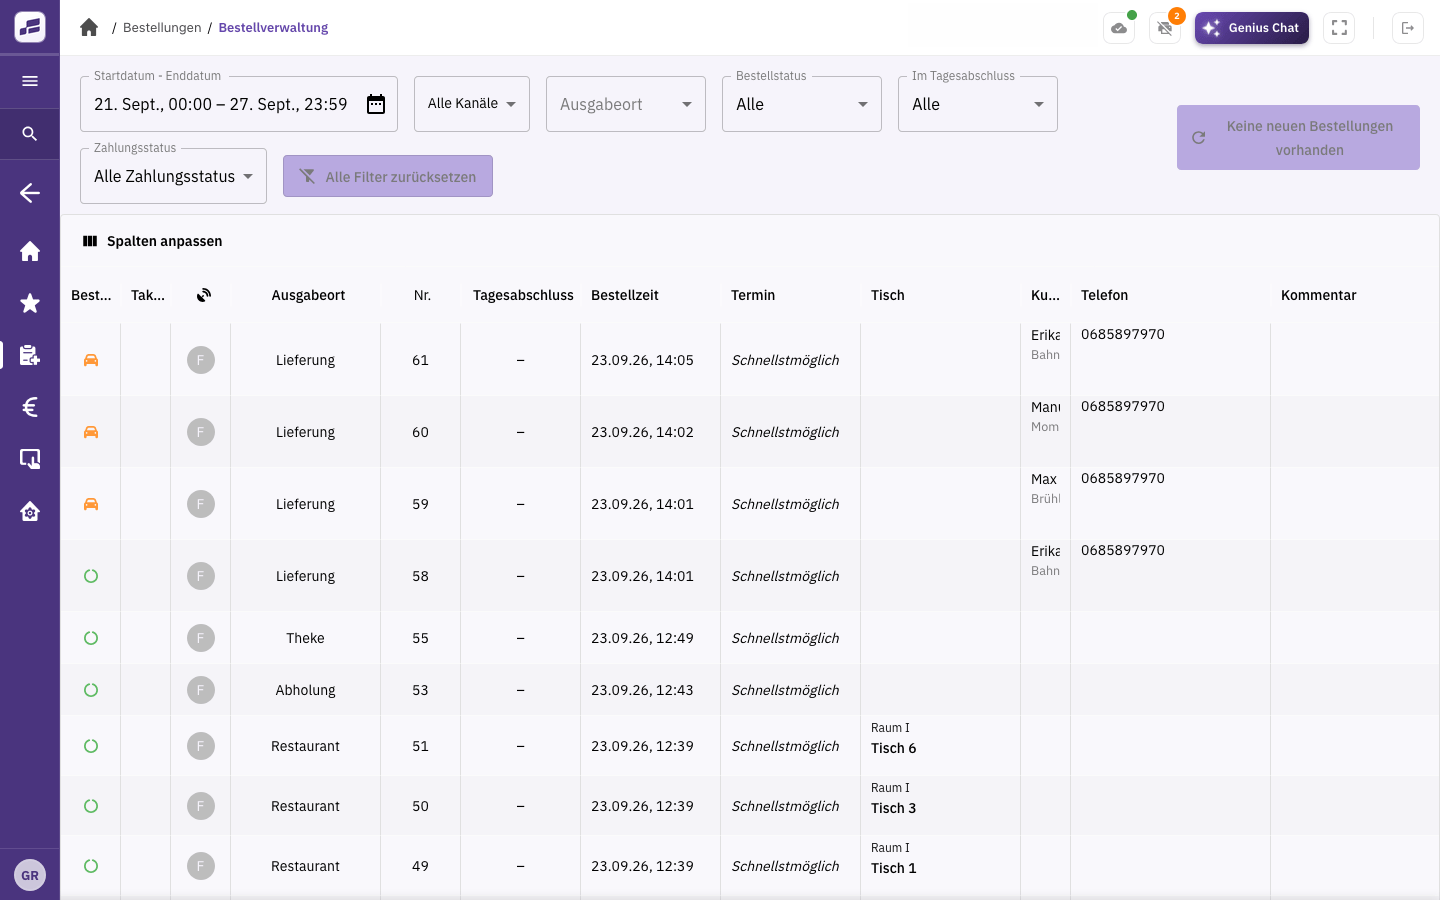Click the cloud sync status icon
The image size is (1440, 900).
(x=1119, y=28)
